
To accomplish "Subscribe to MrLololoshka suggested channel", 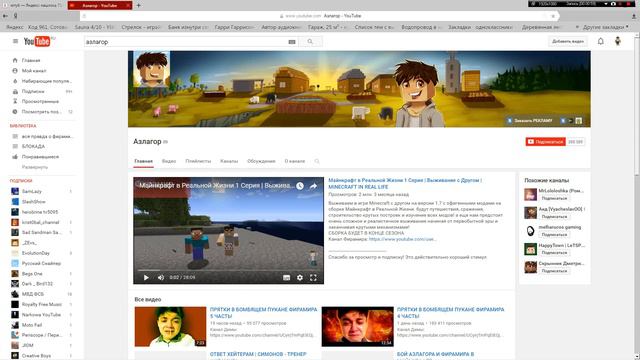I will coord(554,198).
